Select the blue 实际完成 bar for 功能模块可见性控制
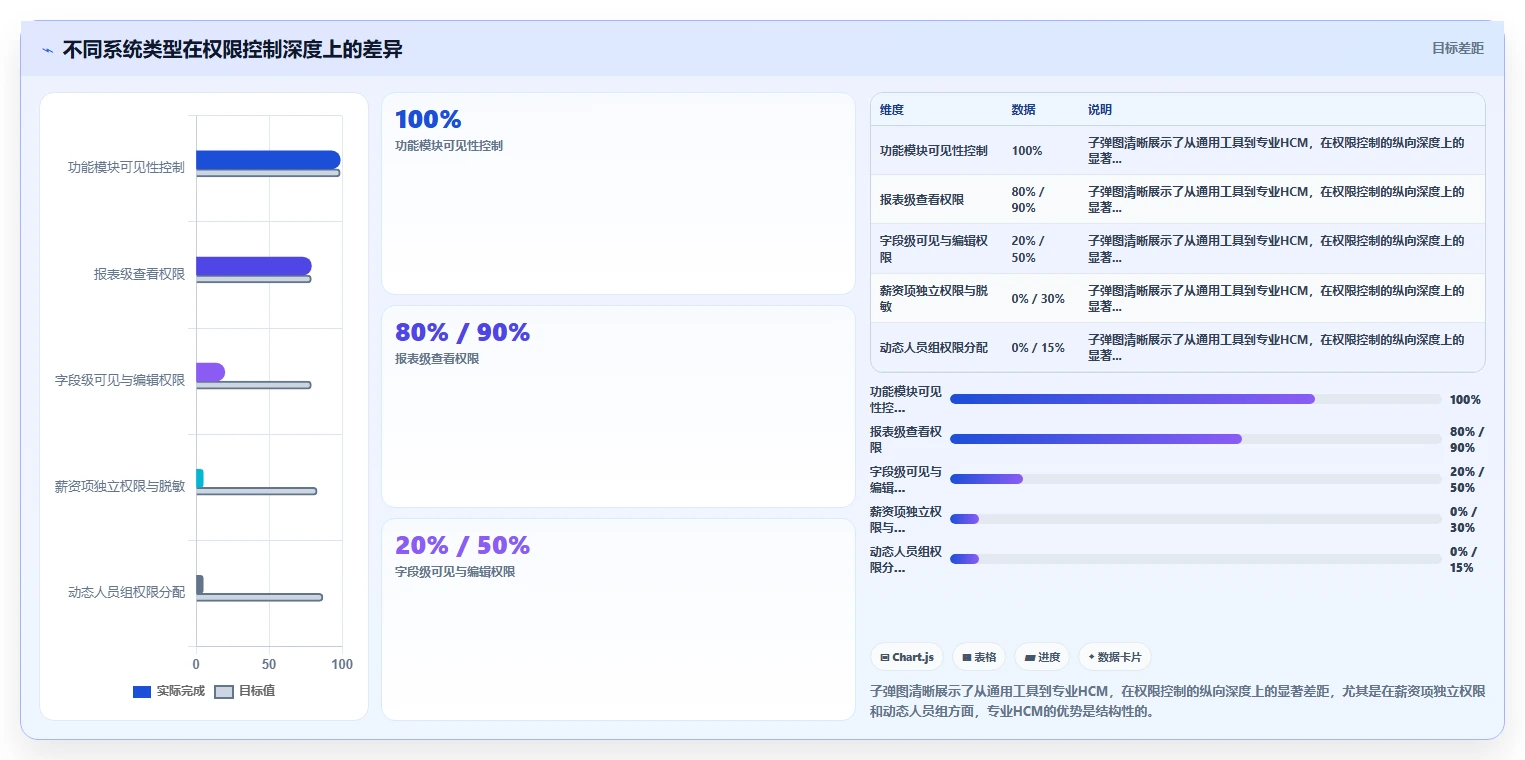1525x760 pixels. pos(268,160)
